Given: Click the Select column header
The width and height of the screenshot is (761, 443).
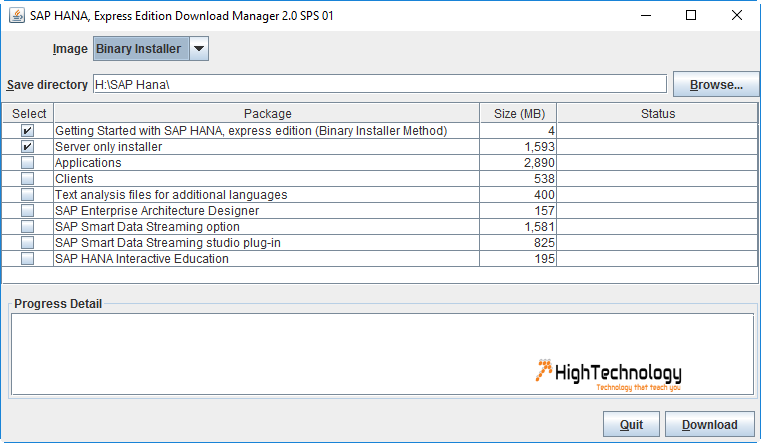Looking at the screenshot, I should click(x=29, y=114).
